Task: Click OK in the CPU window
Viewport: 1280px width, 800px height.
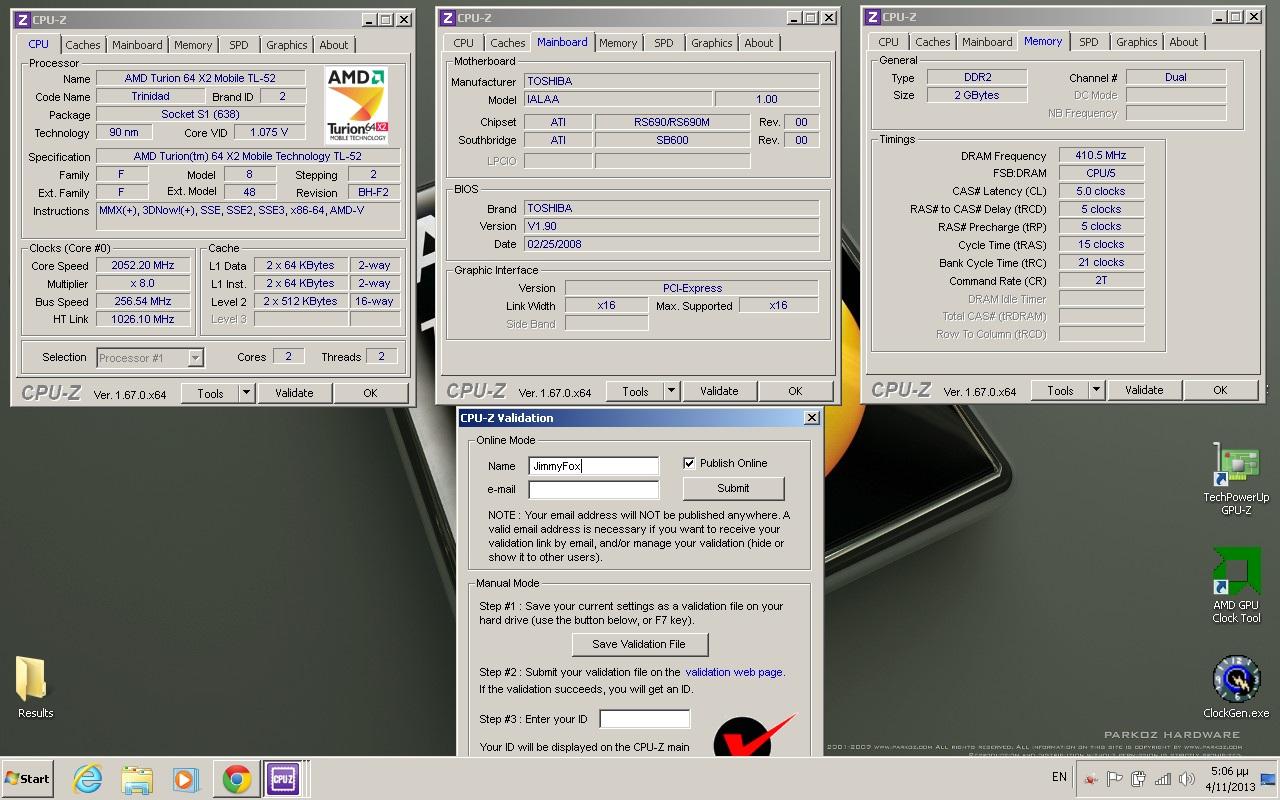Action: pyautogui.click(x=370, y=393)
